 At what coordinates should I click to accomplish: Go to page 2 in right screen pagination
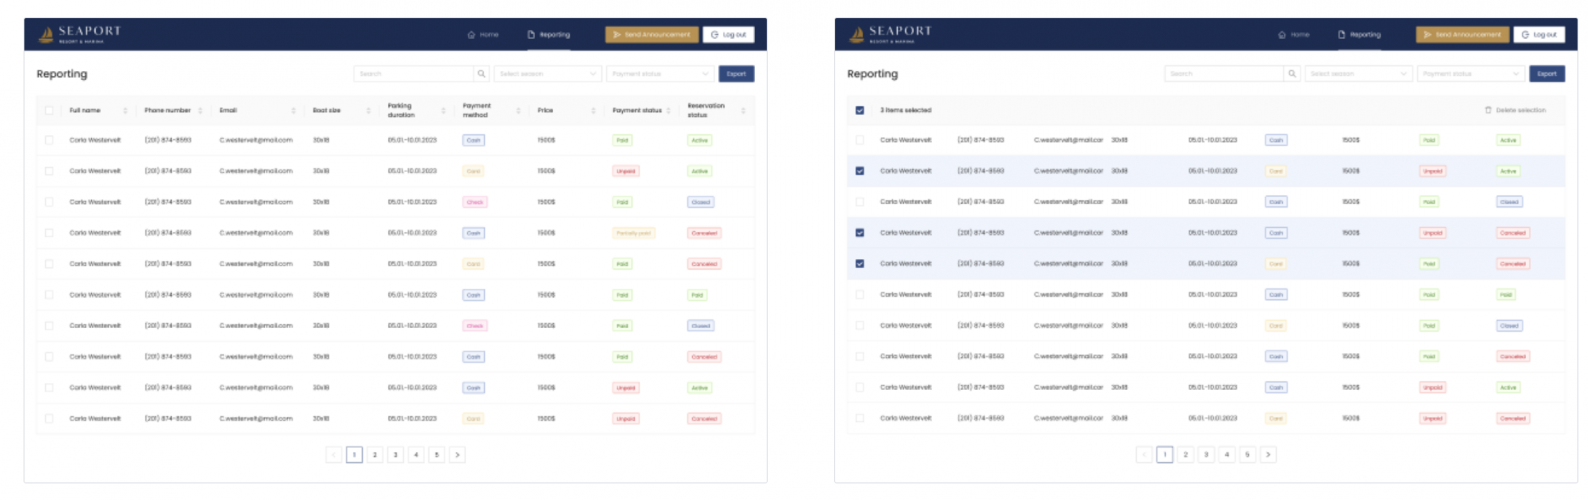click(x=1186, y=455)
